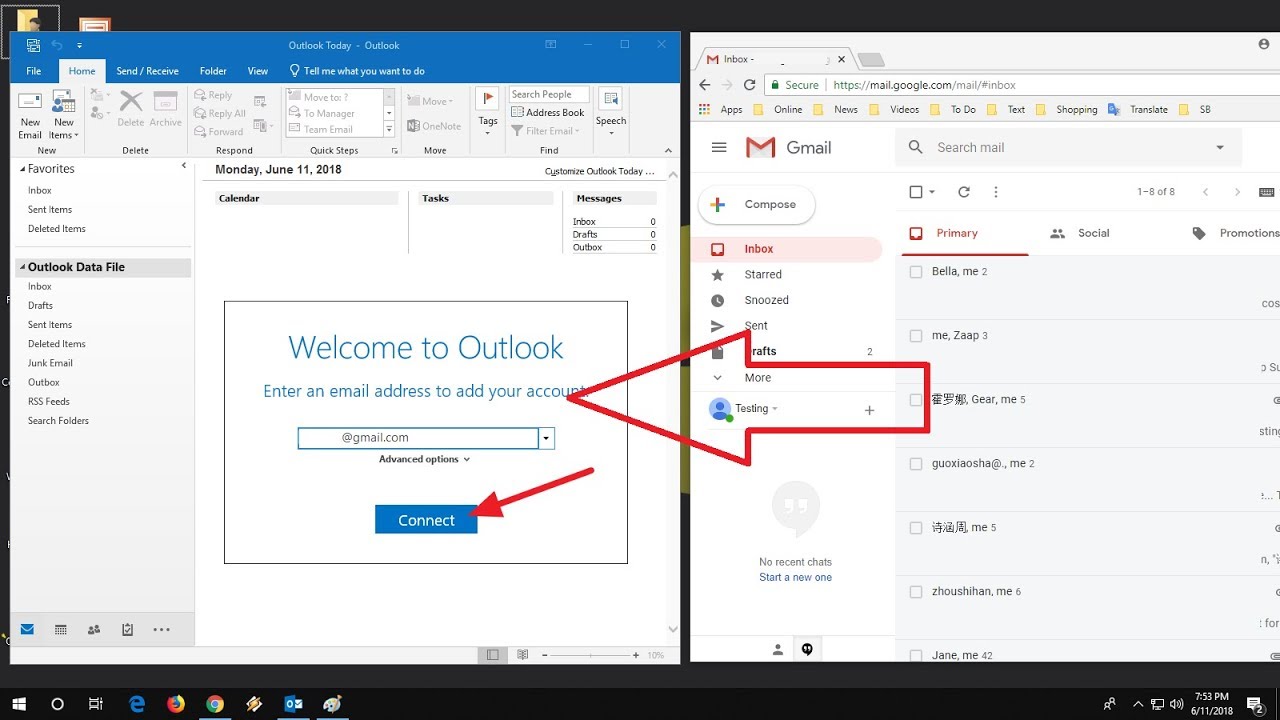Open Gmail input tools keyboard icon
Viewport: 1280px width, 720px height.
coord(1267,192)
